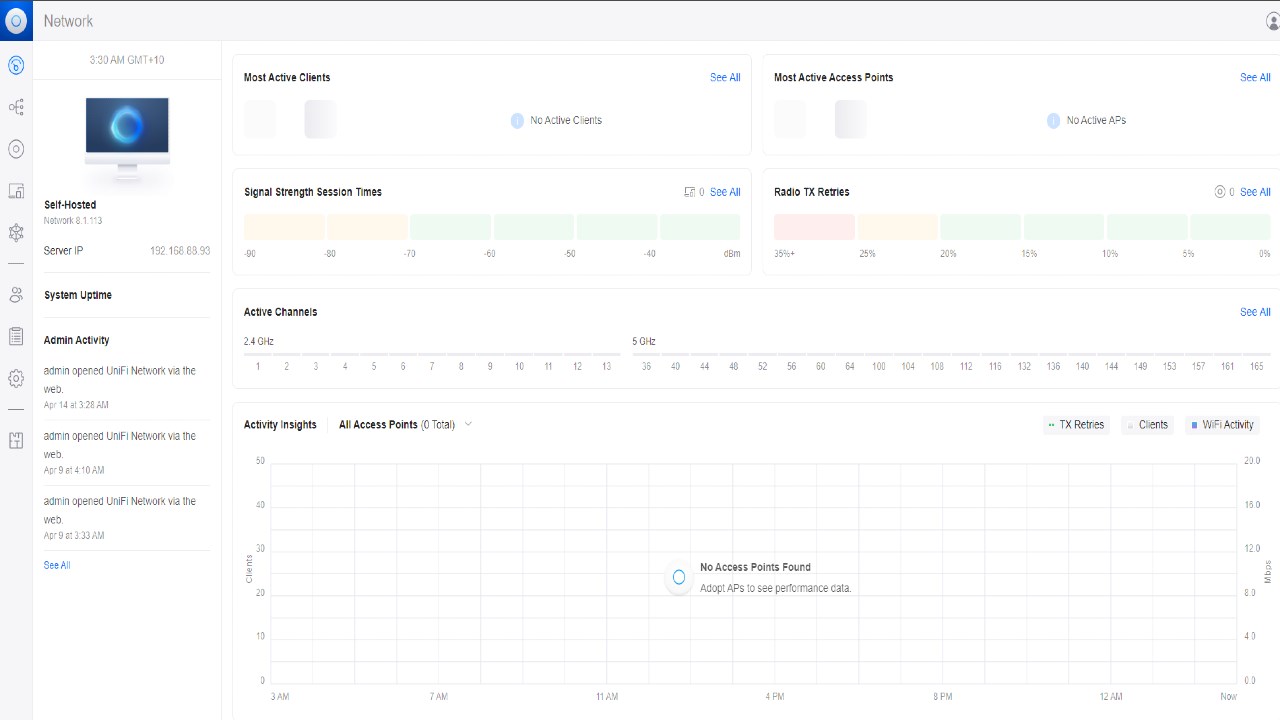Click info icon beside No Active Clients
This screenshot has height=720, width=1280.
(x=517, y=120)
